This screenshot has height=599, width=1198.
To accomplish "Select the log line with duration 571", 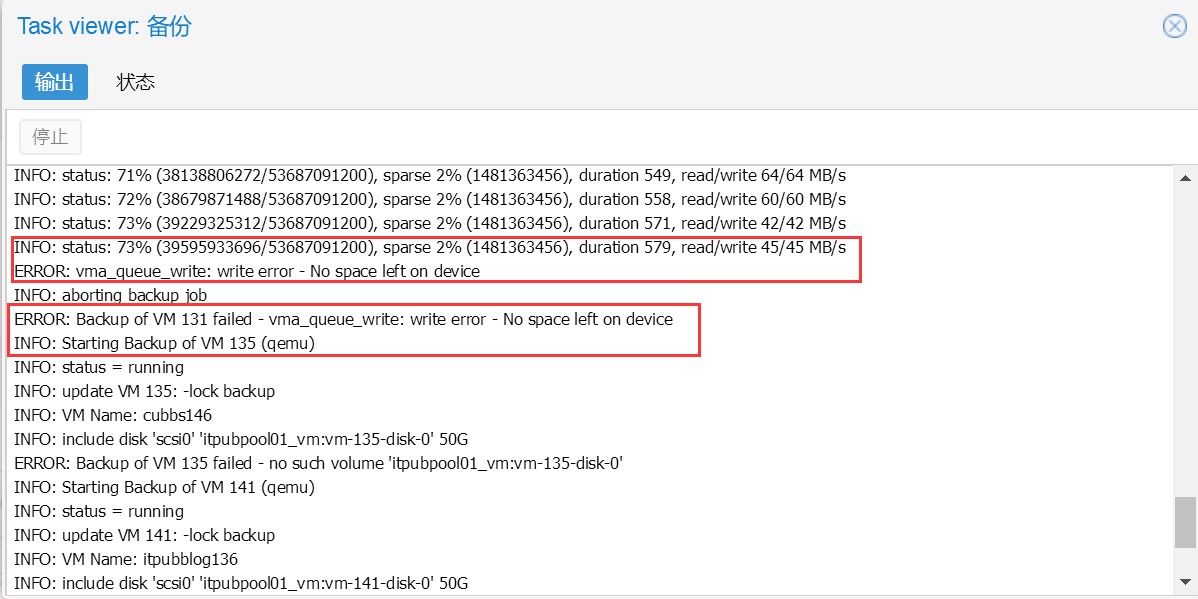I will coord(430,223).
